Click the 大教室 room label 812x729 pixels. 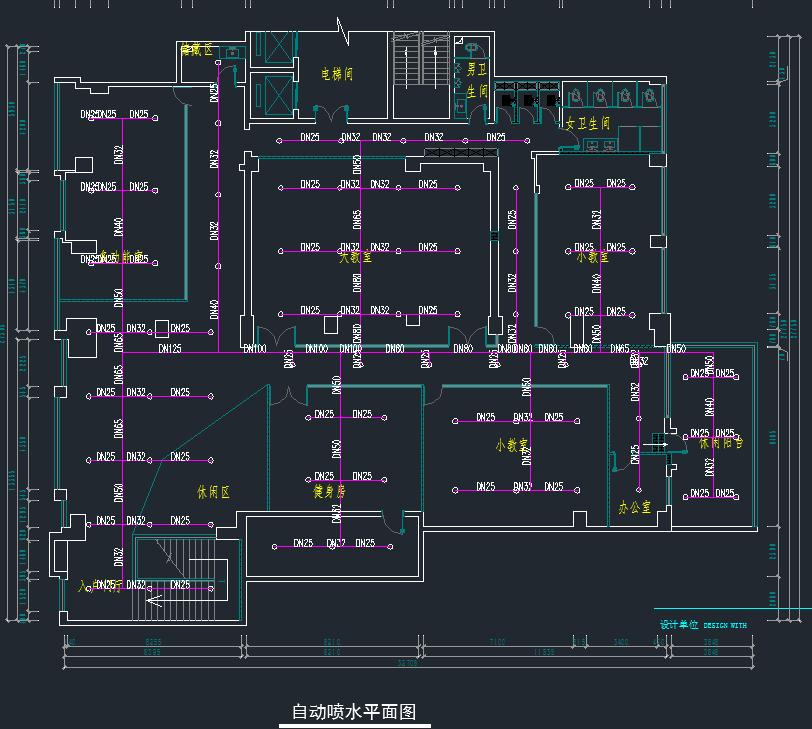click(x=355, y=257)
